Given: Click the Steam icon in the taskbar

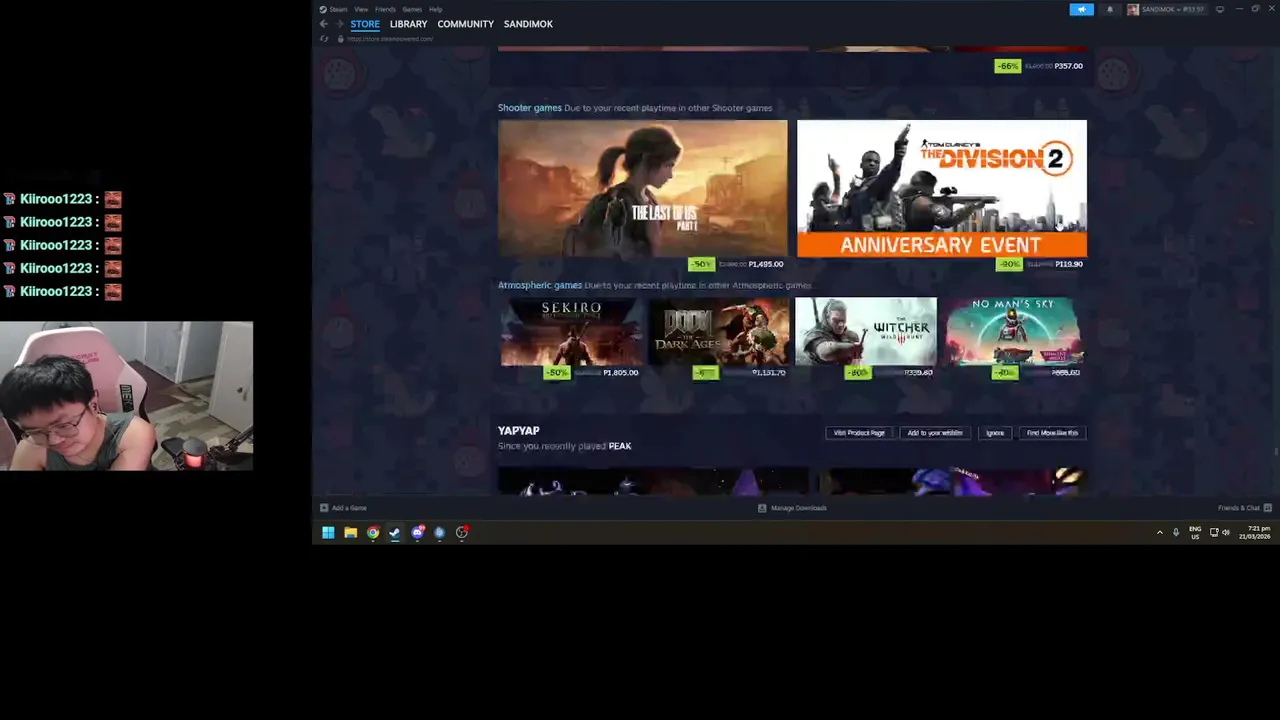Looking at the screenshot, I should (x=395, y=533).
